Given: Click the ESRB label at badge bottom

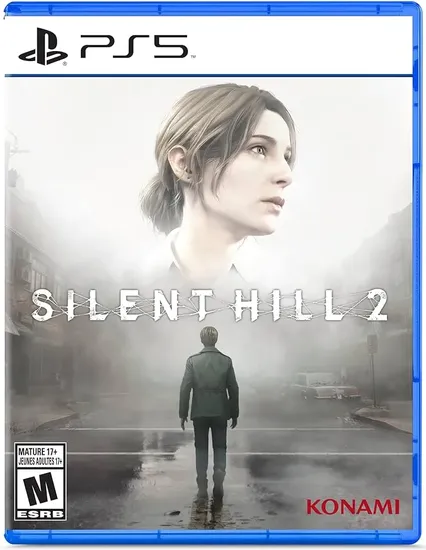Looking at the screenshot, I should tap(40, 515).
